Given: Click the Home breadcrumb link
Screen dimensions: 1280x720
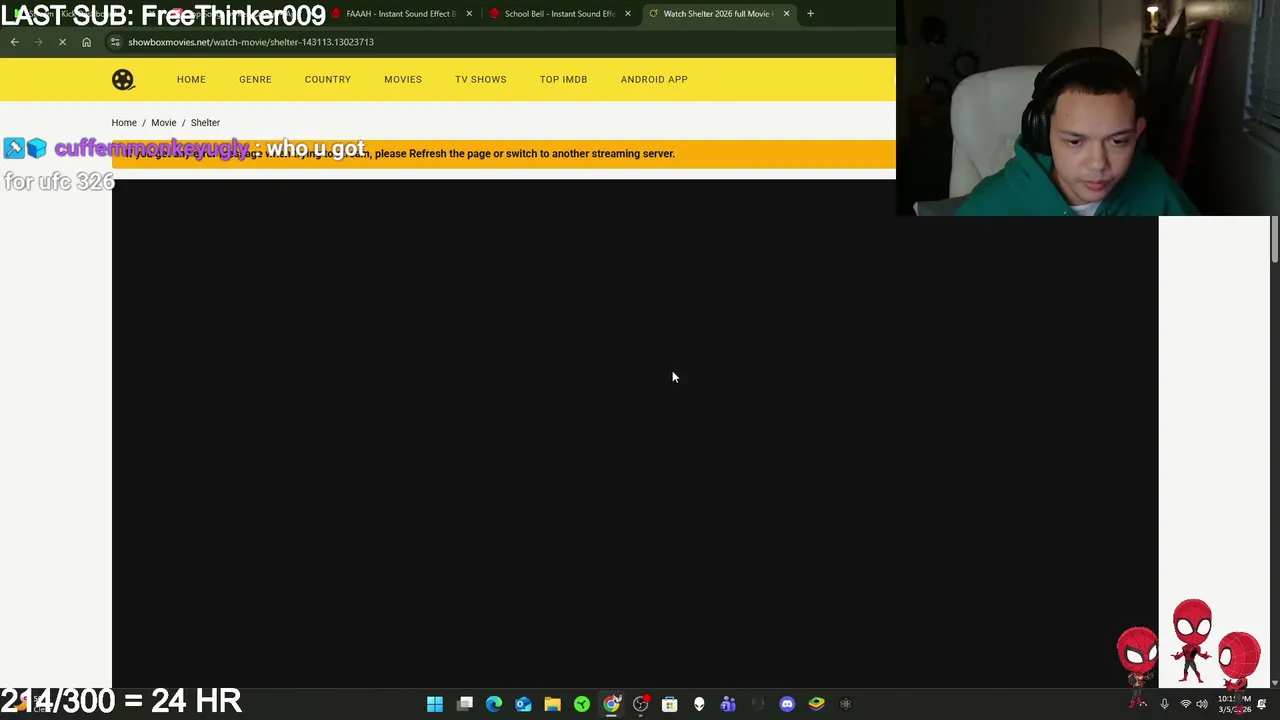Looking at the screenshot, I should (124, 123).
